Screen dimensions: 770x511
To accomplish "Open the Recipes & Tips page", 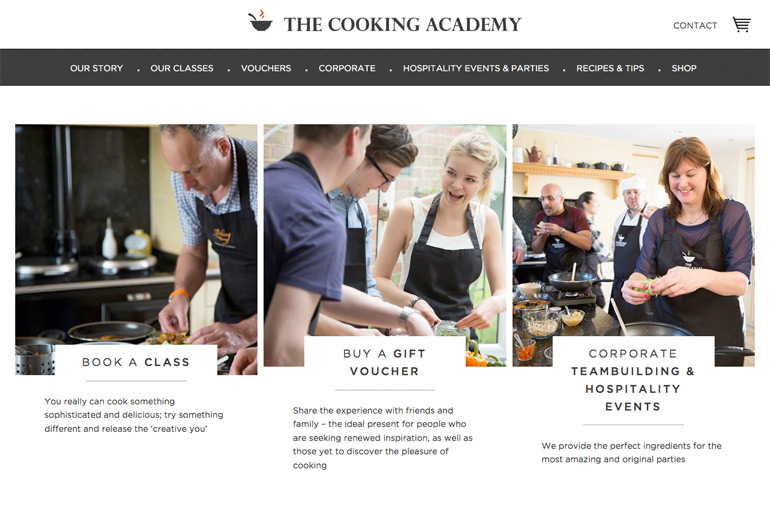I will pos(610,68).
